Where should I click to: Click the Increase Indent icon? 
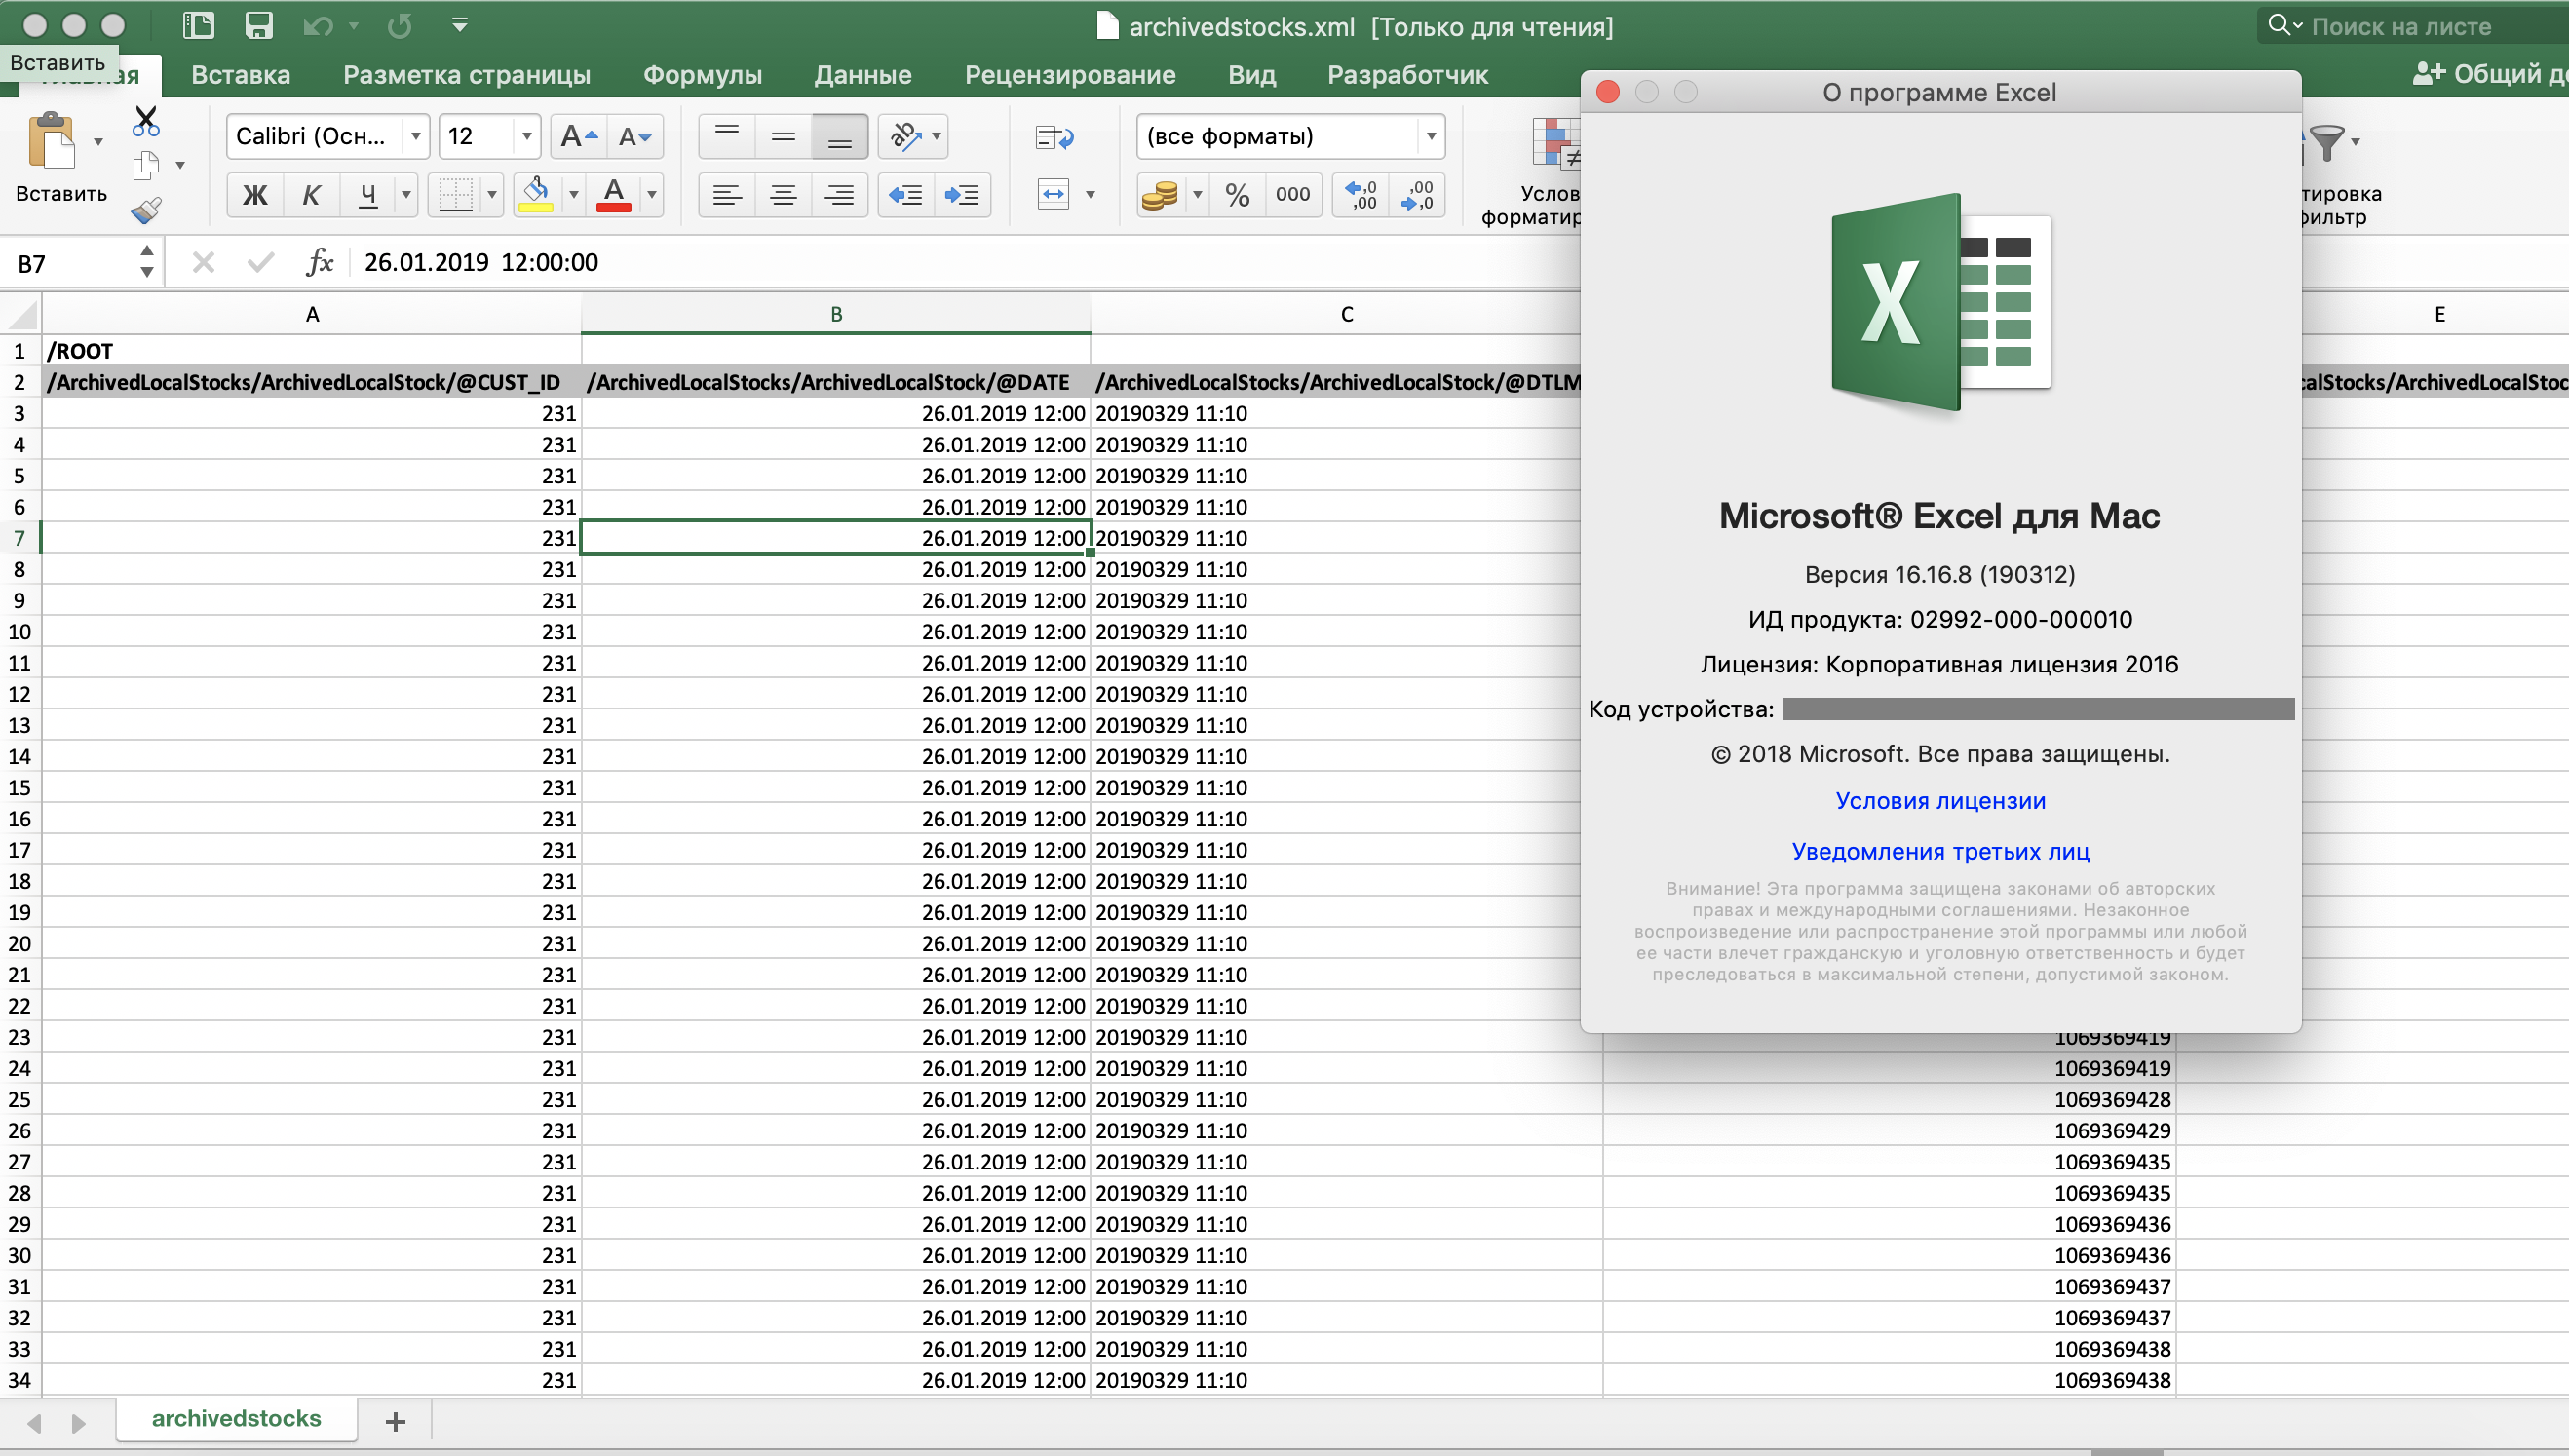(962, 194)
